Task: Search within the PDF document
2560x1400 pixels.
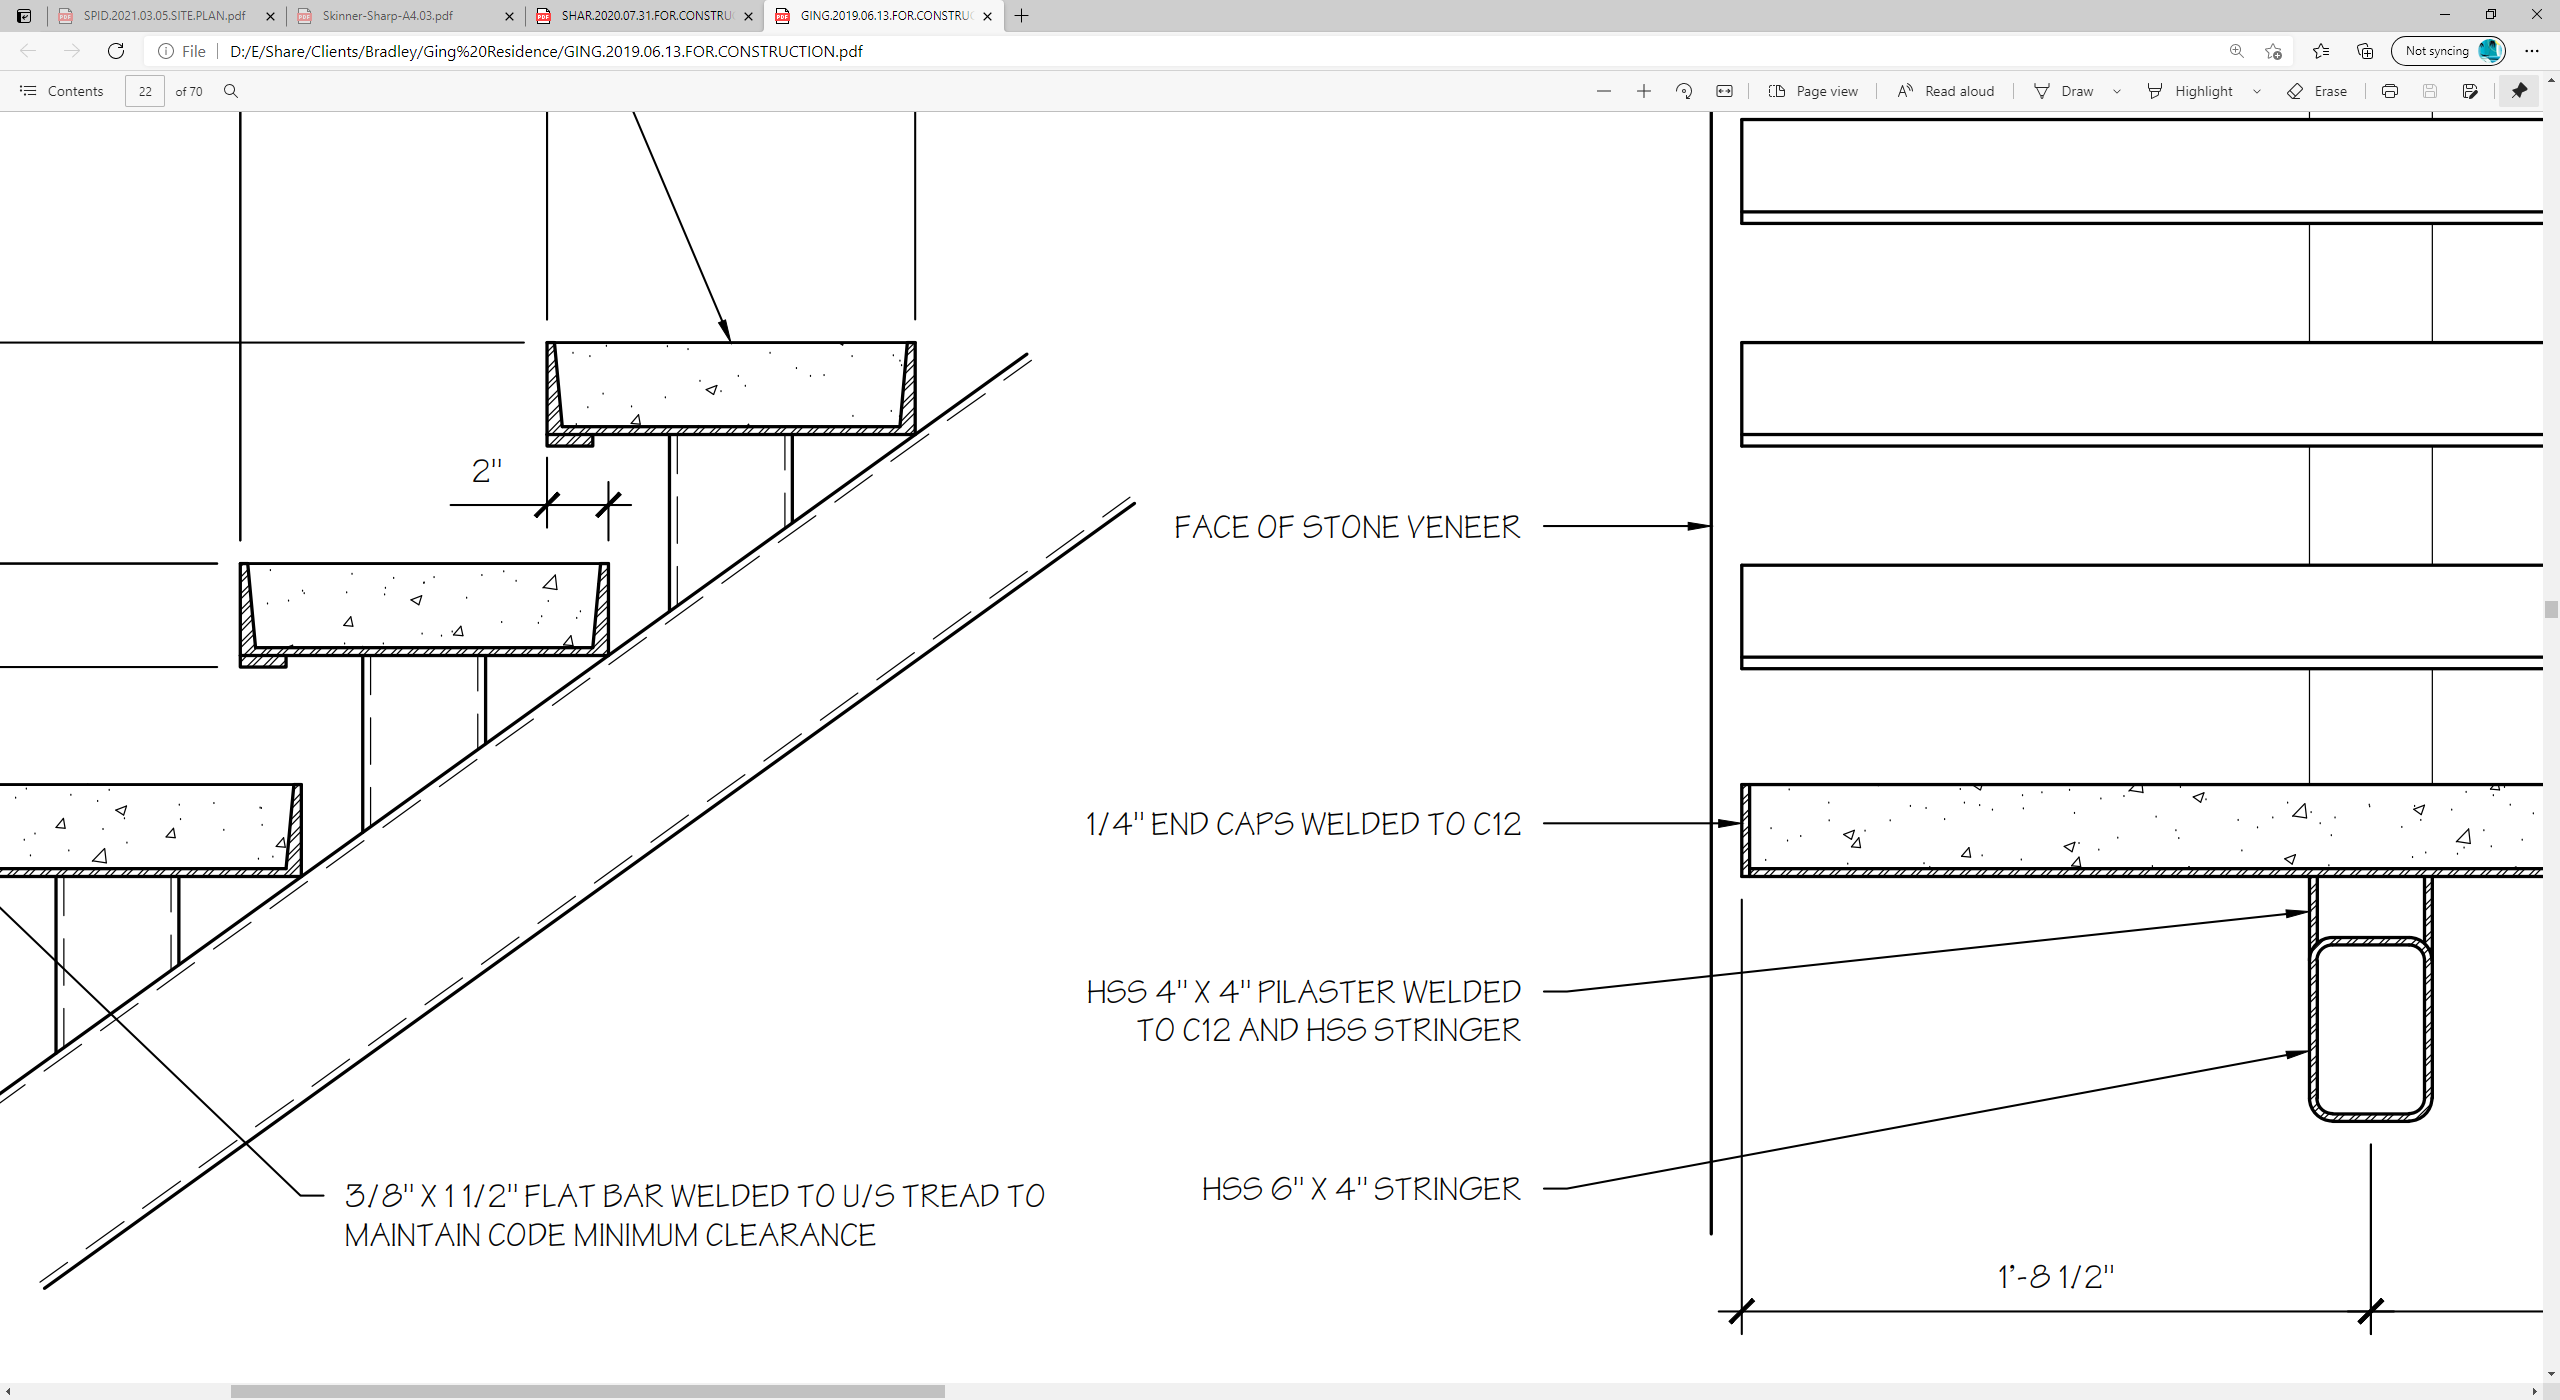Action: click(x=230, y=91)
